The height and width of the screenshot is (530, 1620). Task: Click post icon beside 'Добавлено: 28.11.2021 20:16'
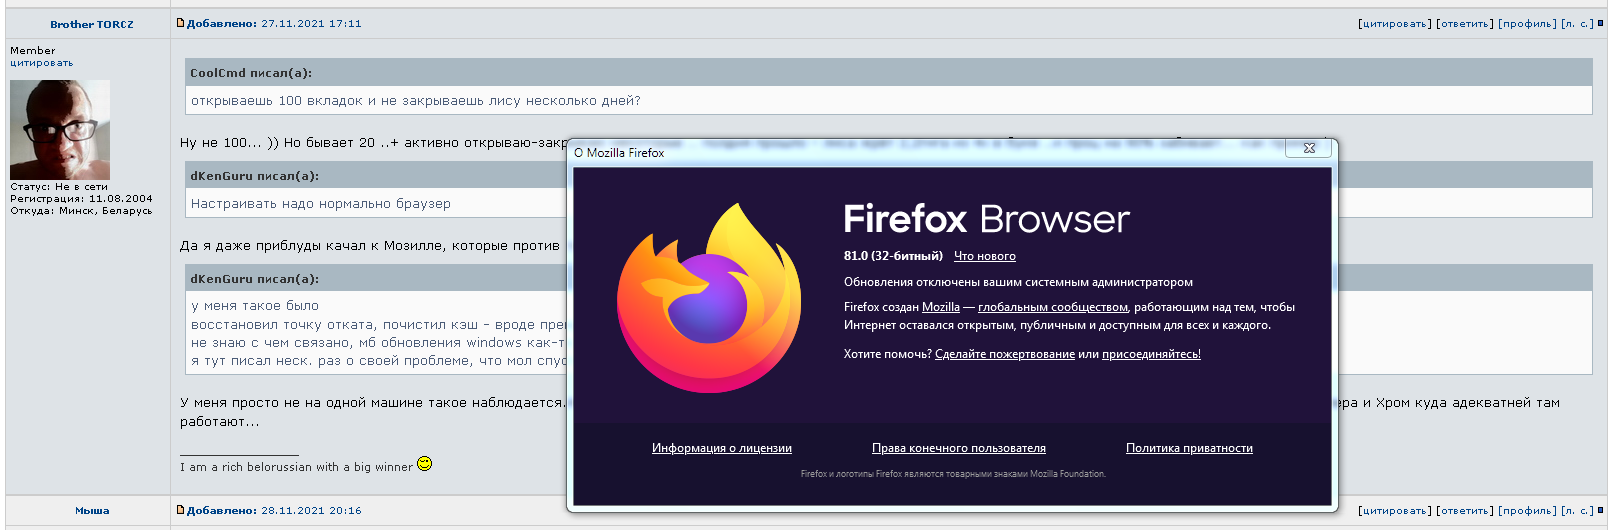coord(181,509)
